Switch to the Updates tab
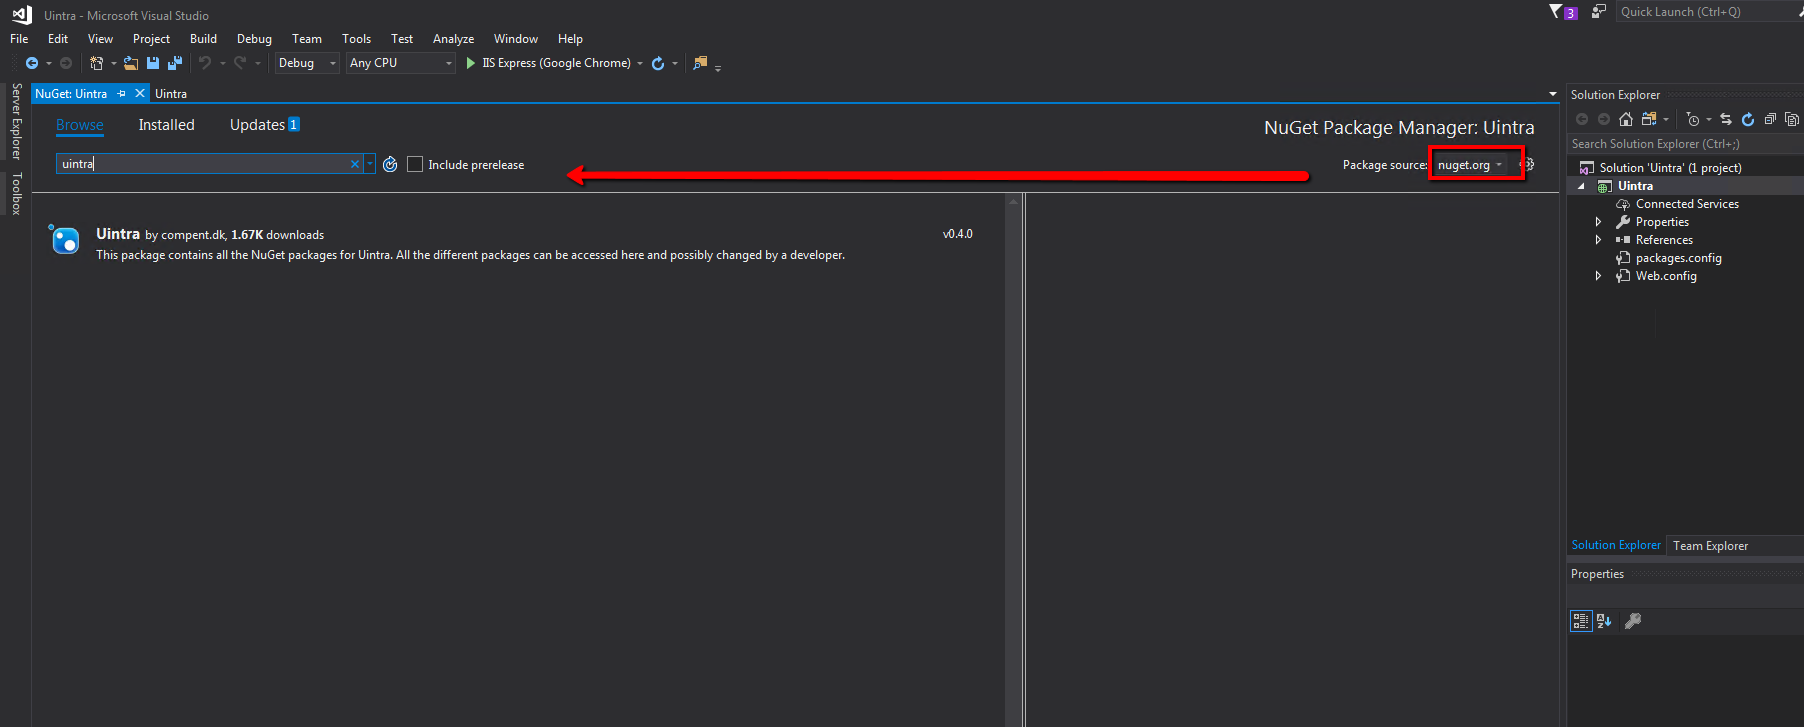Image resolution: width=1804 pixels, height=727 pixels. click(264, 125)
